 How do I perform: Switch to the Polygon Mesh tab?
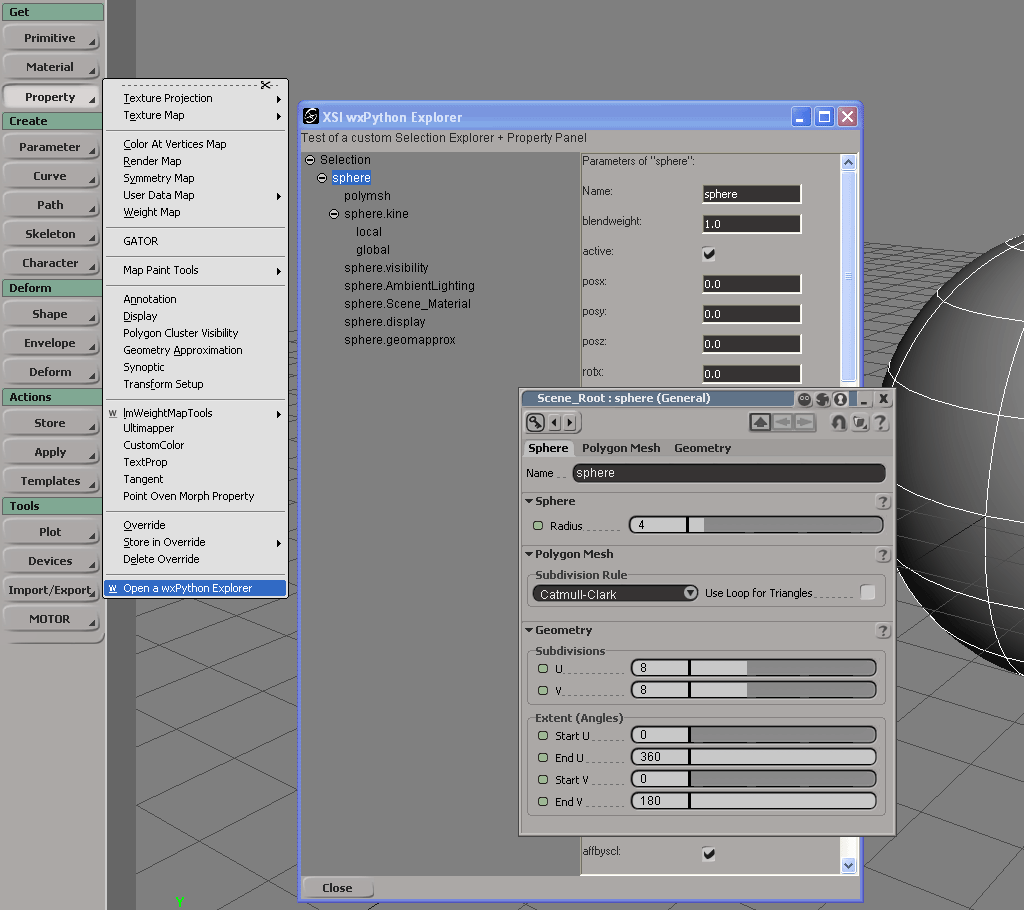(621, 448)
